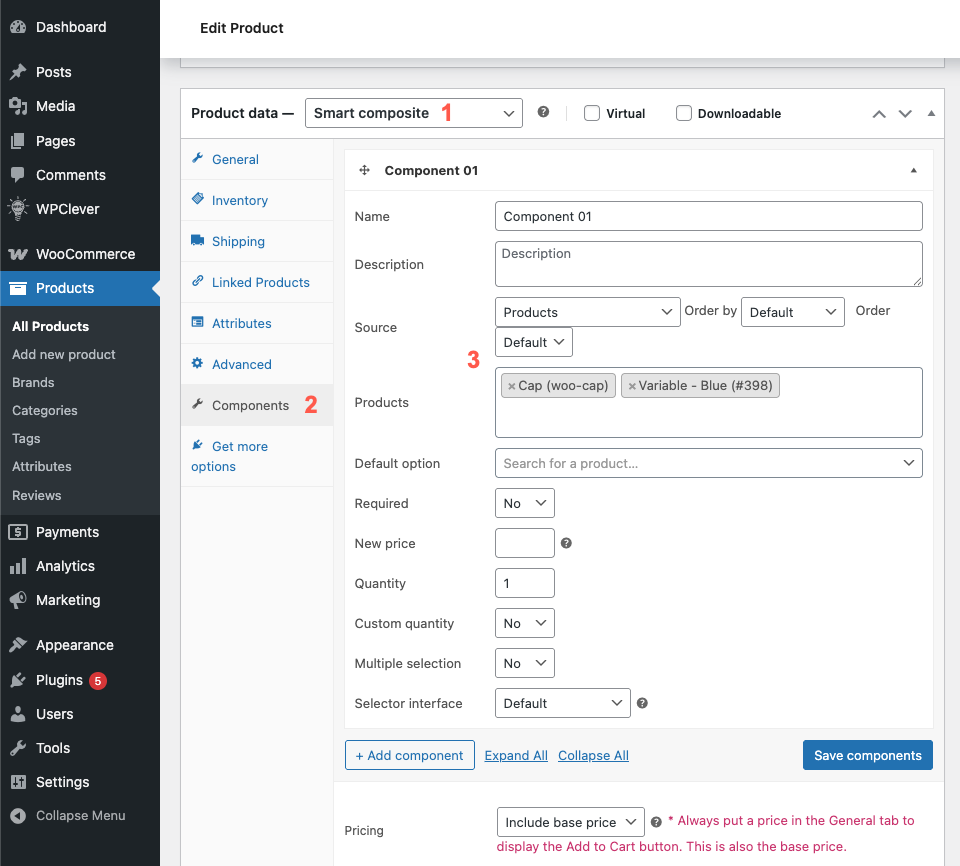
Task: Collapse Component 01 panel triangle
Action: [913, 171]
